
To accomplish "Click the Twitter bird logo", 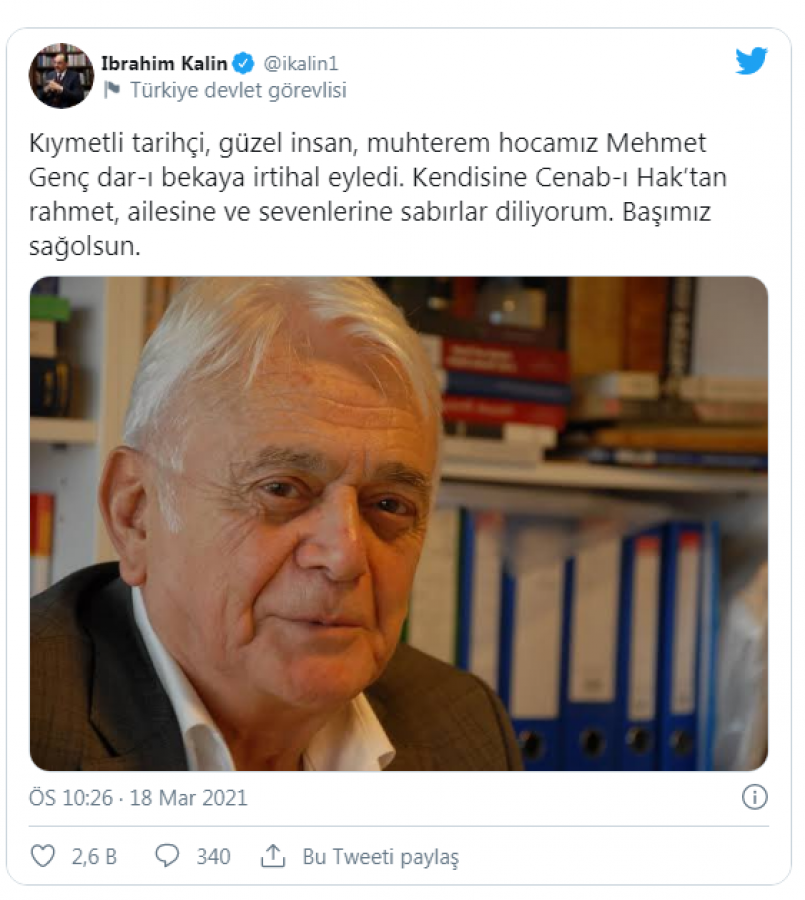I will [x=751, y=61].
